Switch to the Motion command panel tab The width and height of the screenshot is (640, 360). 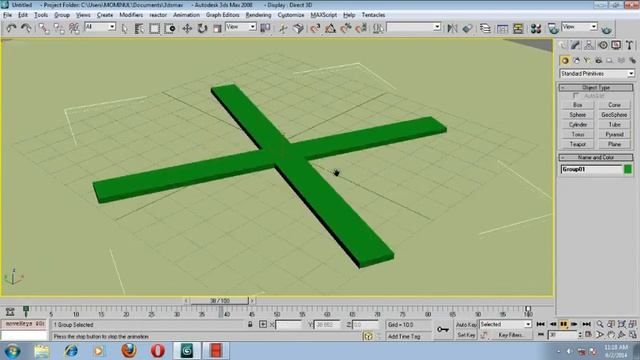click(x=603, y=45)
